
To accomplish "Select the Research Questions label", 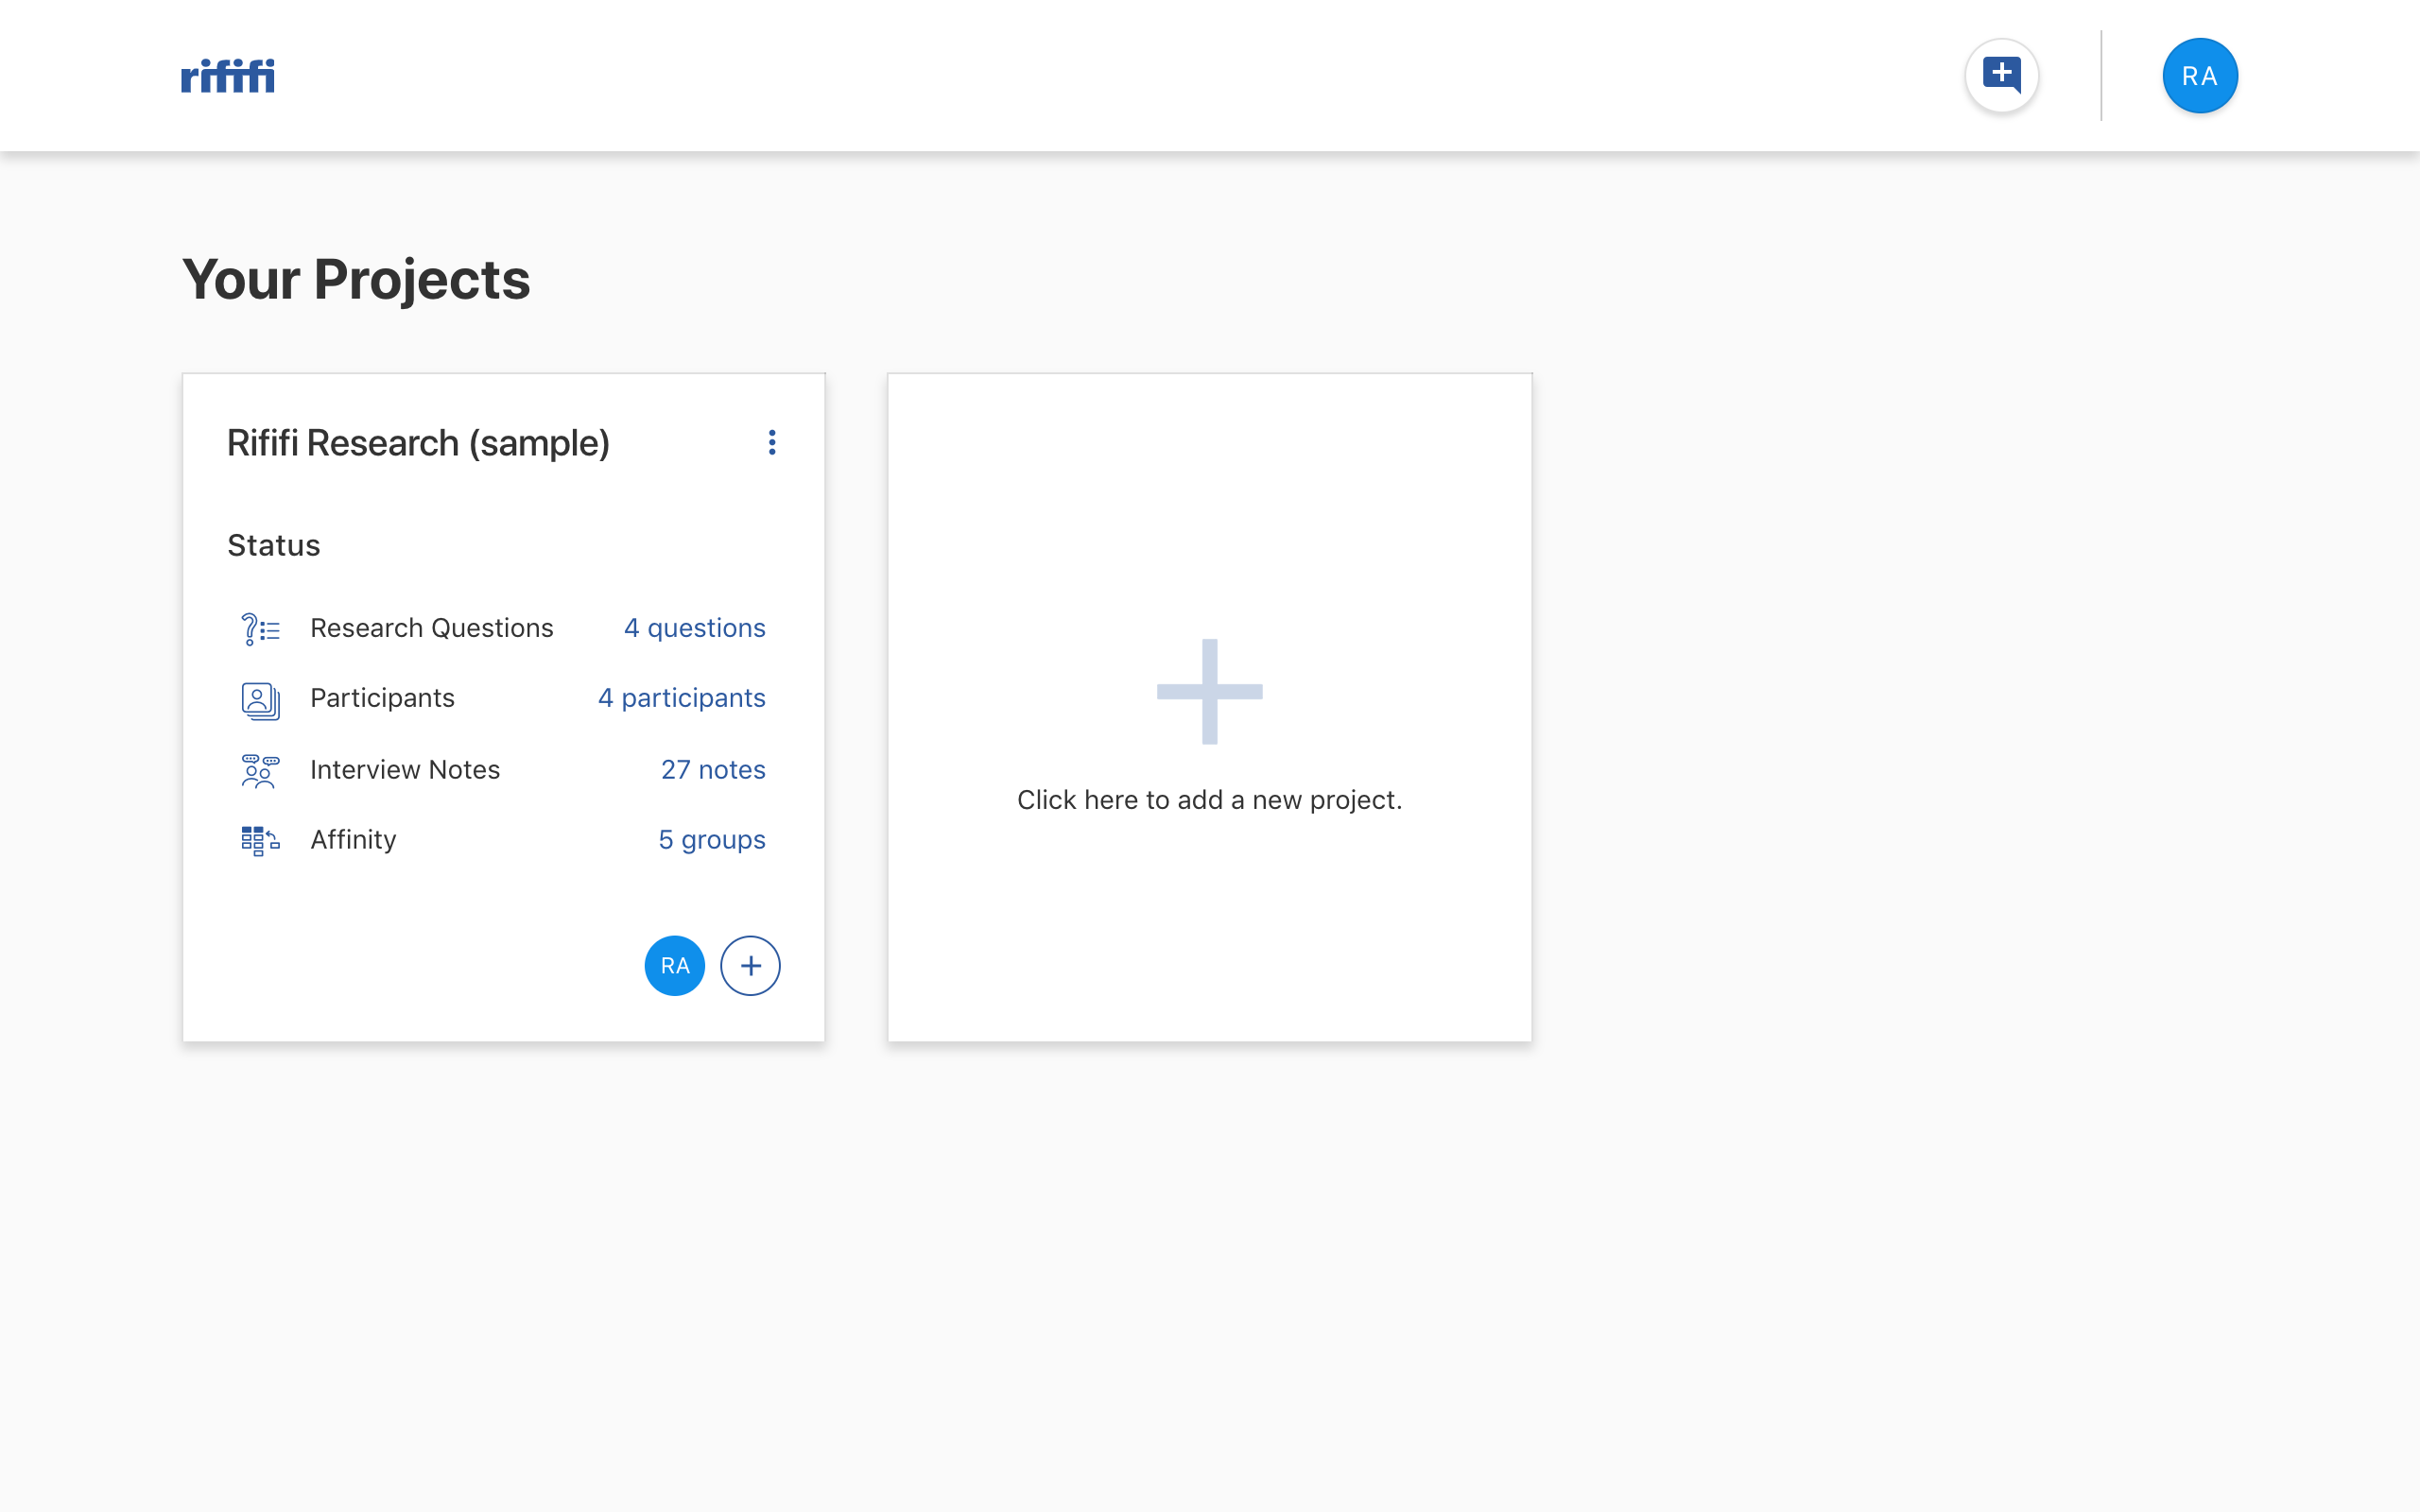I will click(431, 628).
